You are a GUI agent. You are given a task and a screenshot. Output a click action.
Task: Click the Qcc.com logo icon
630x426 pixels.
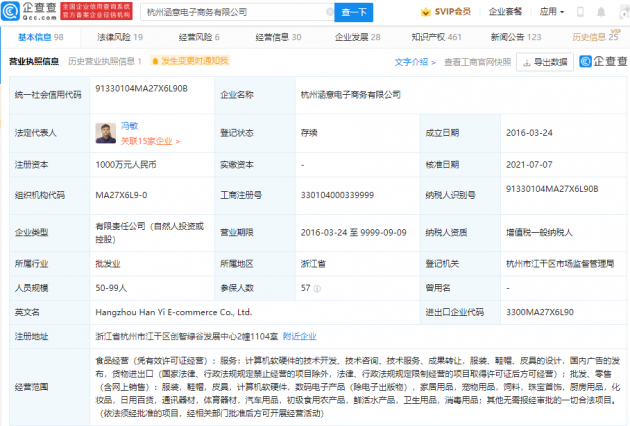point(10,11)
